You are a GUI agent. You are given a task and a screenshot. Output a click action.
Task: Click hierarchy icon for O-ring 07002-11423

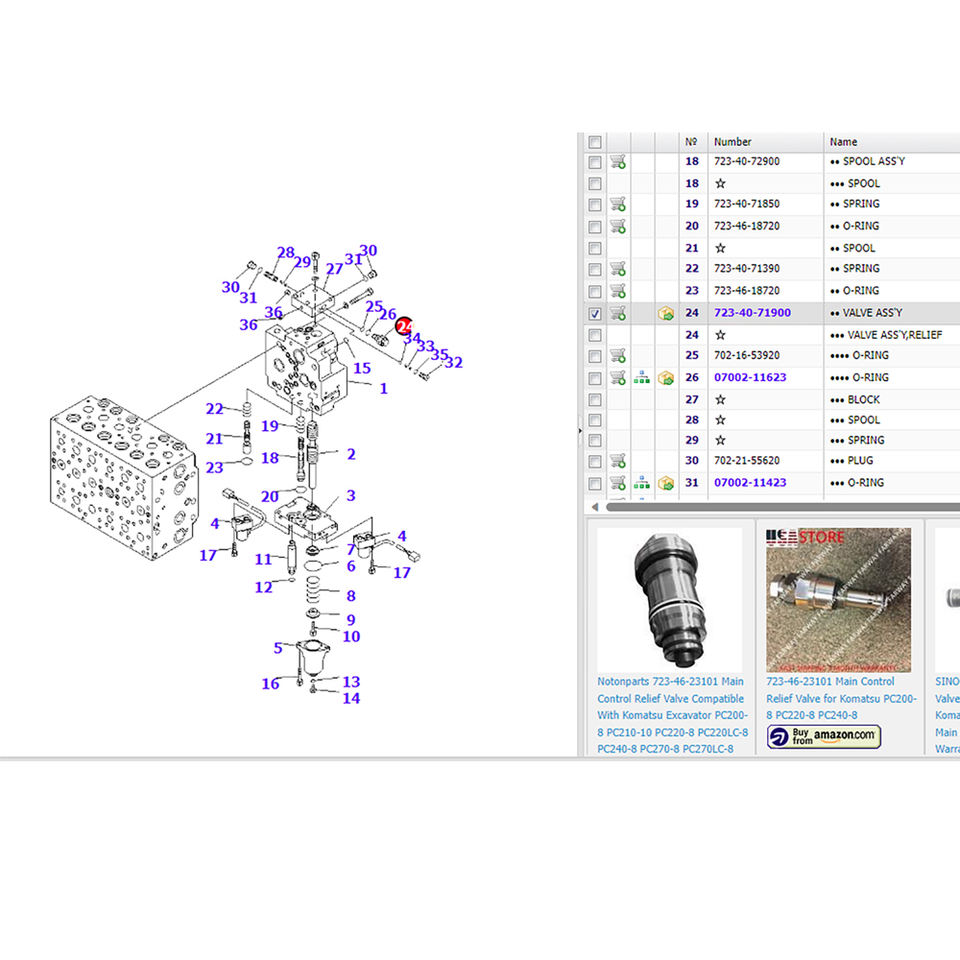(642, 483)
